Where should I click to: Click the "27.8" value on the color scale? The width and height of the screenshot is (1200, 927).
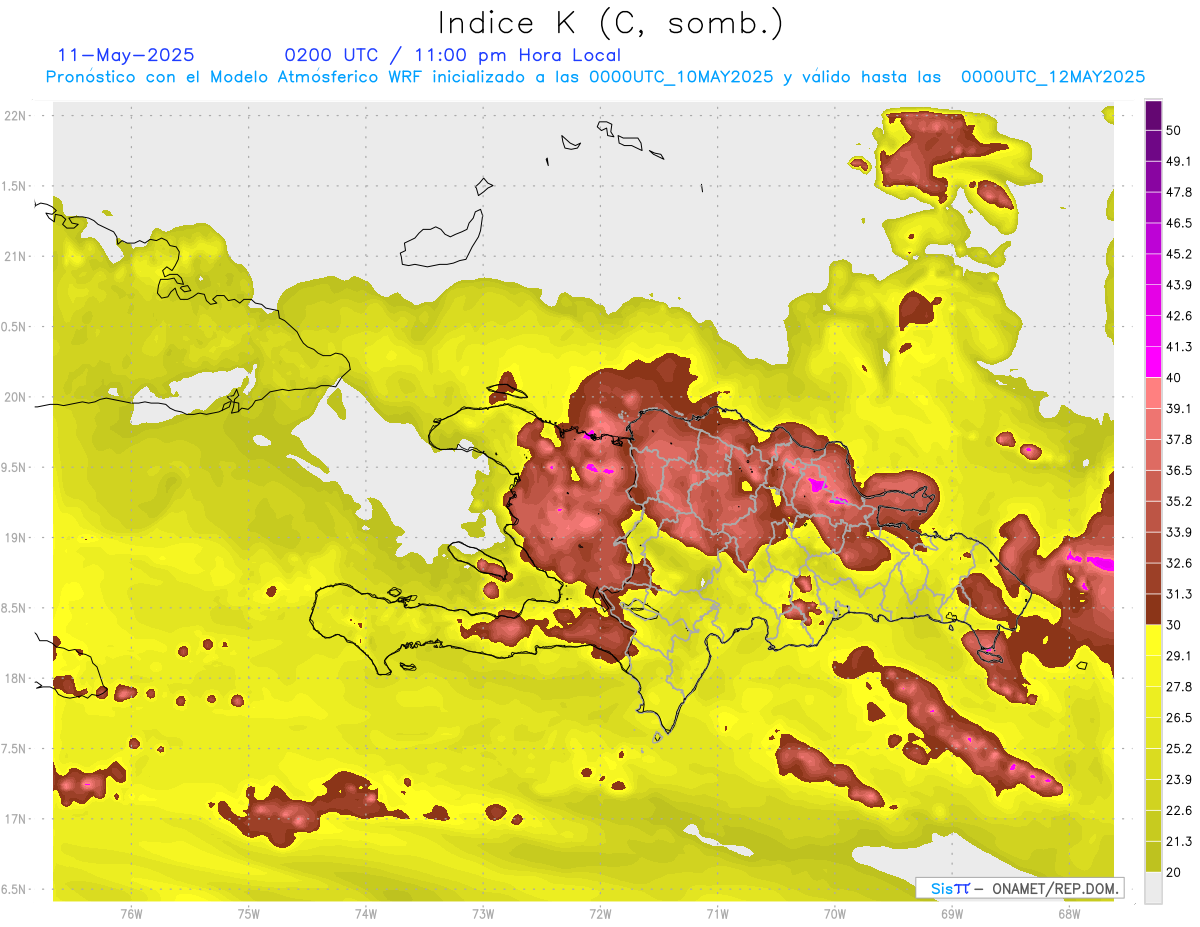(x=1179, y=686)
